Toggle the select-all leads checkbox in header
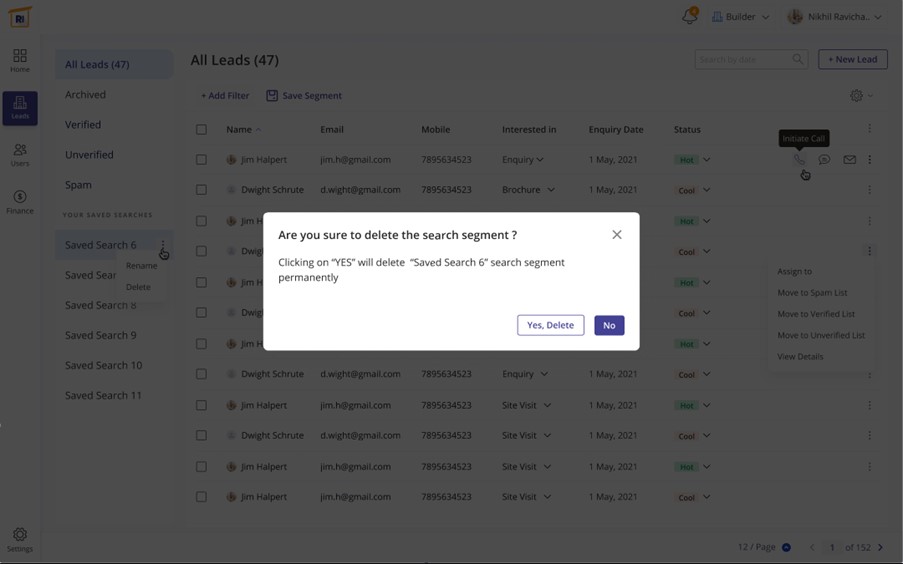 point(201,129)
